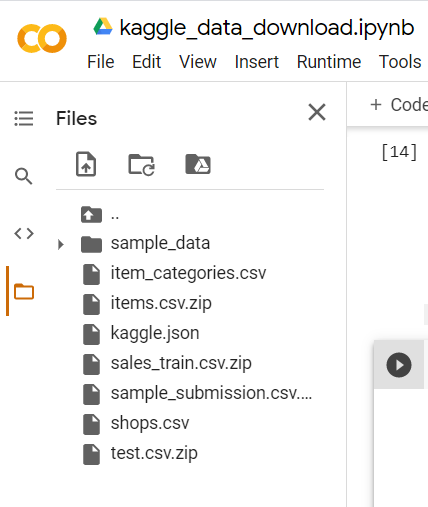Screen dimensions: 428x507
Task: Close the Files panel
Action: click(x=317, y=112)
